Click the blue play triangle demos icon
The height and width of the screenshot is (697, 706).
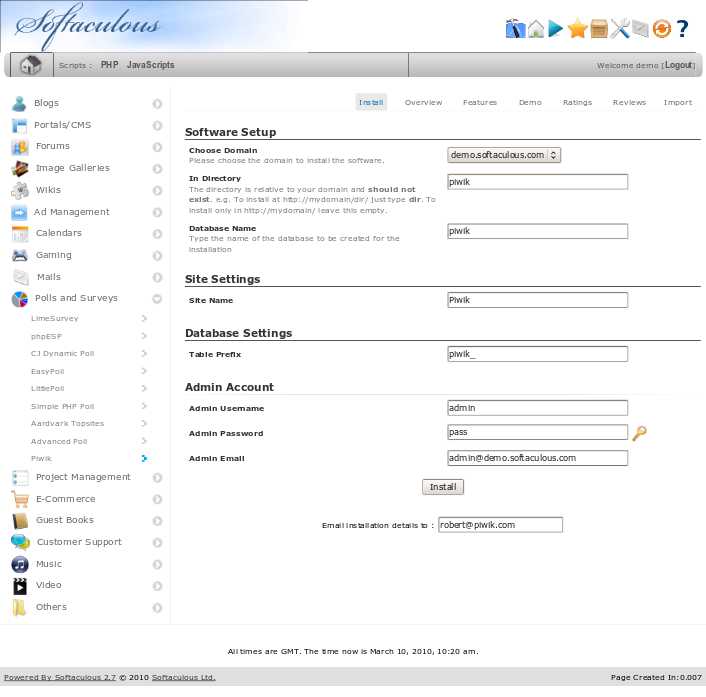tap(556, 29)
